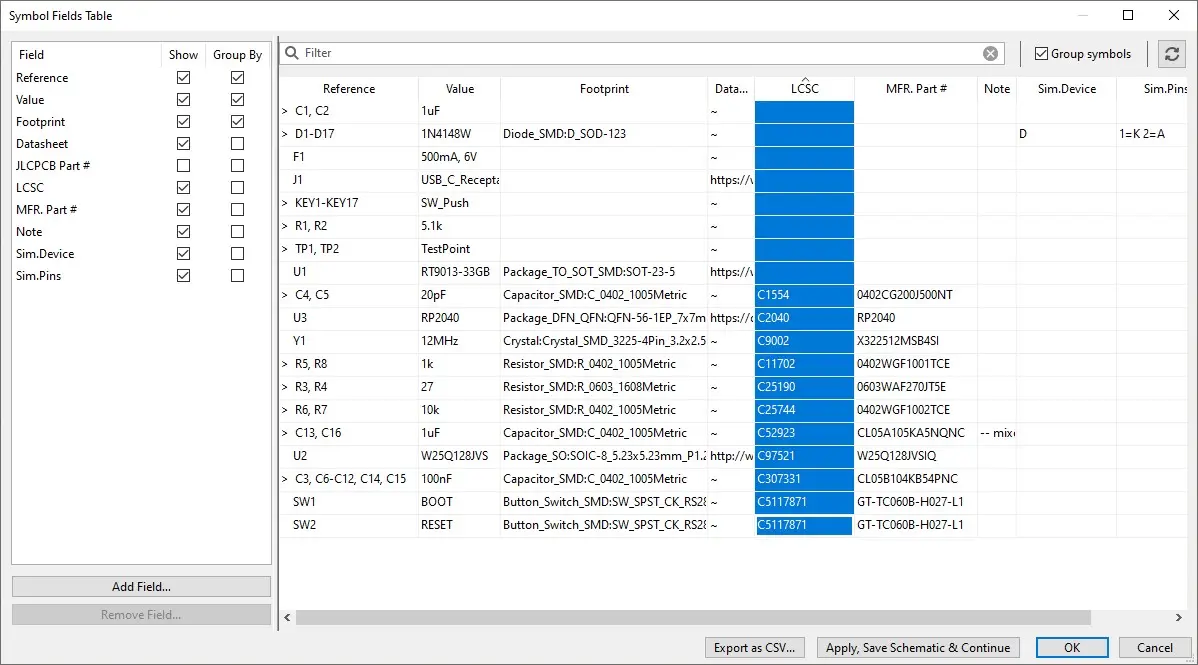This screenshot has width=1198, height=665.
Task: Expand the TP1, TP2 group row
Action: pos(285,249)
